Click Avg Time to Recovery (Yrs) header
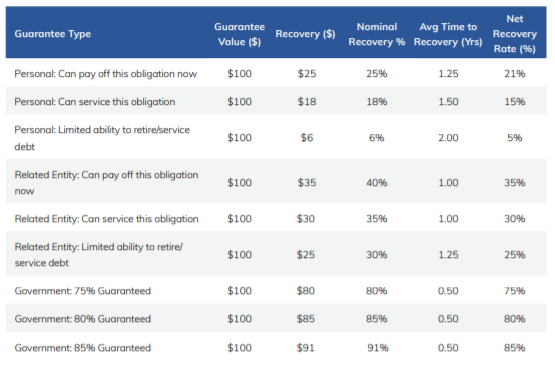Screen dimensions: 555x376 point(448,34)
